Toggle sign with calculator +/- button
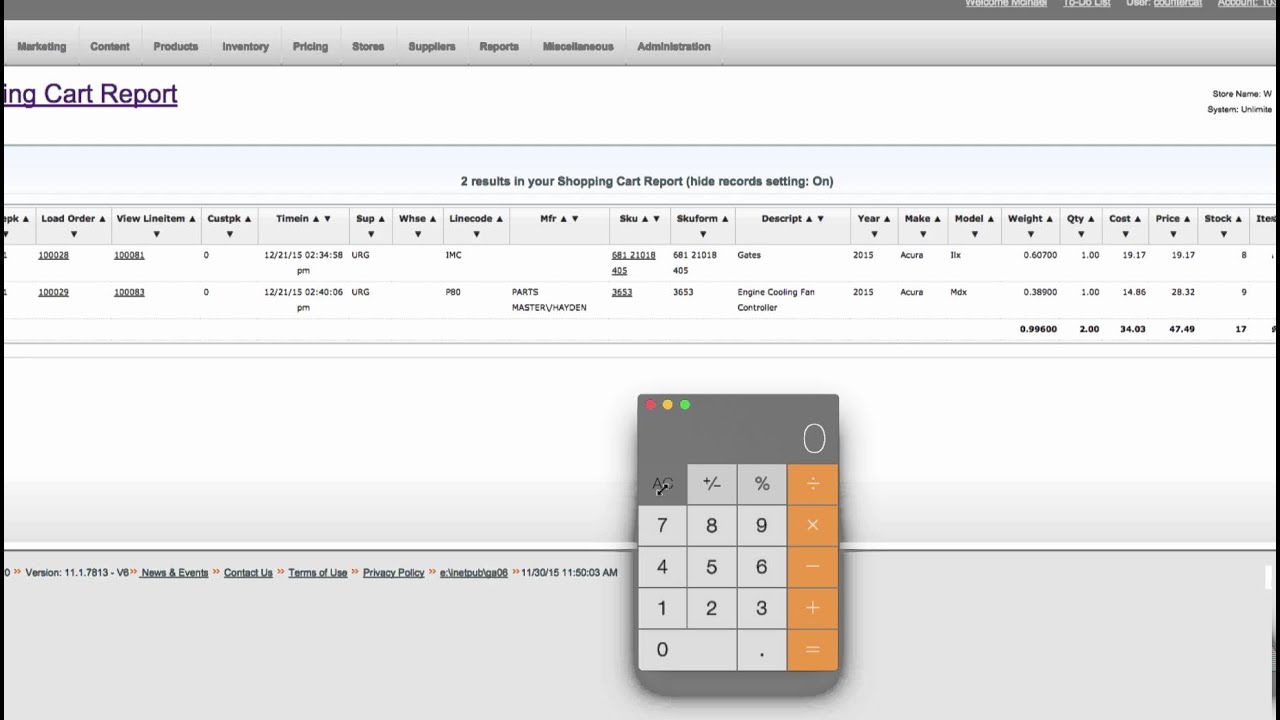1280x720 pixels. pos(712,484)
